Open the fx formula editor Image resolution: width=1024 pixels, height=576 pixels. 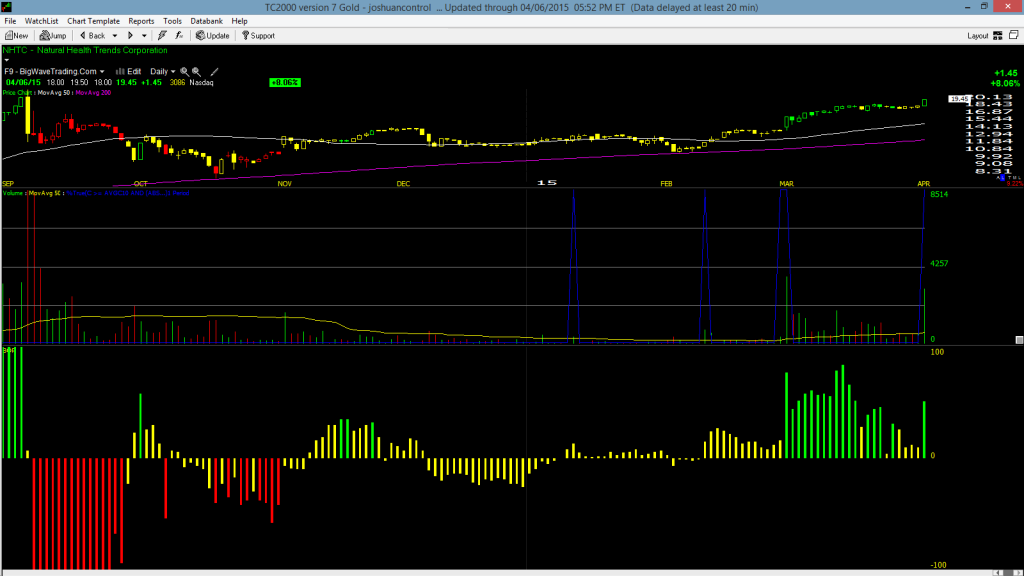pos(179,36)
